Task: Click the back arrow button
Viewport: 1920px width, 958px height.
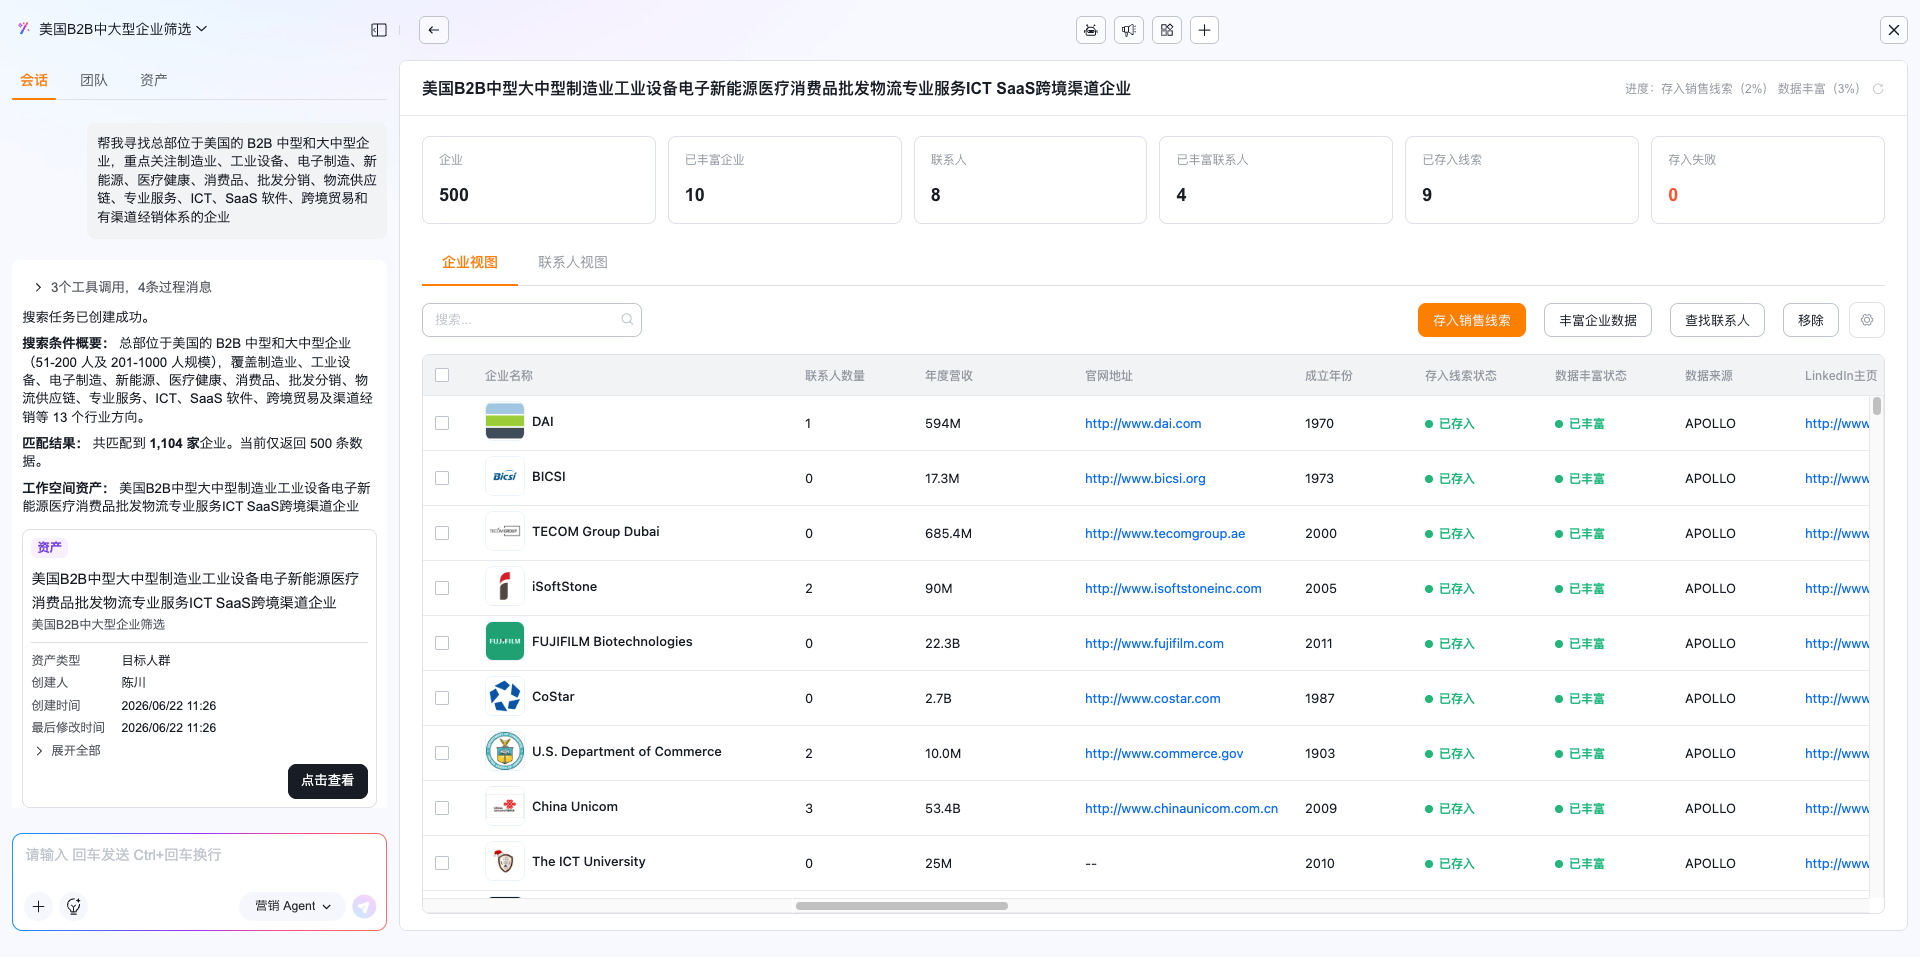Action: (434, 30)
